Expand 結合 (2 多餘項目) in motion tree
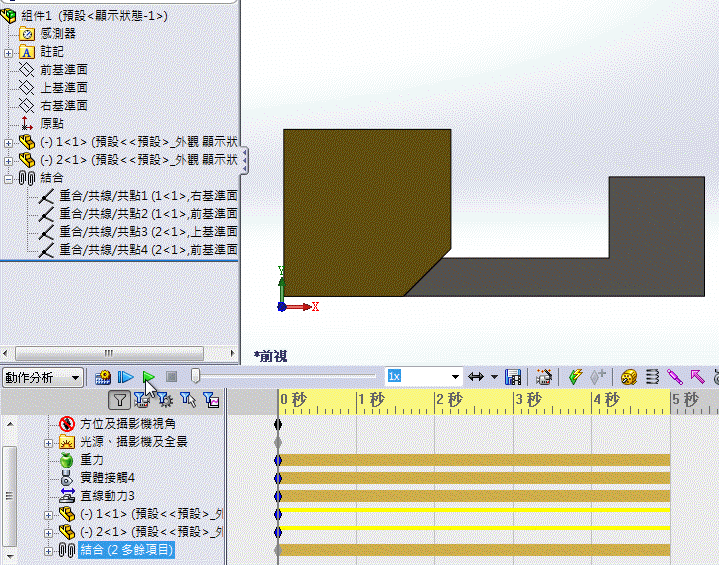 click(x=48, y=551)
